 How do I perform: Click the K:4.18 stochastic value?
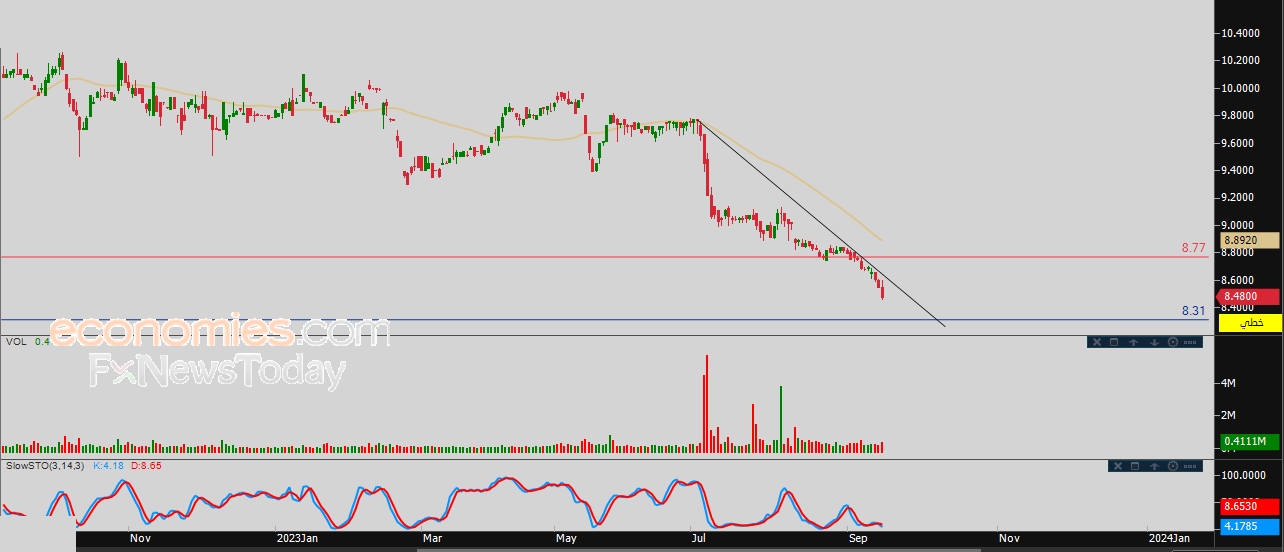click(x=108, y=466)
